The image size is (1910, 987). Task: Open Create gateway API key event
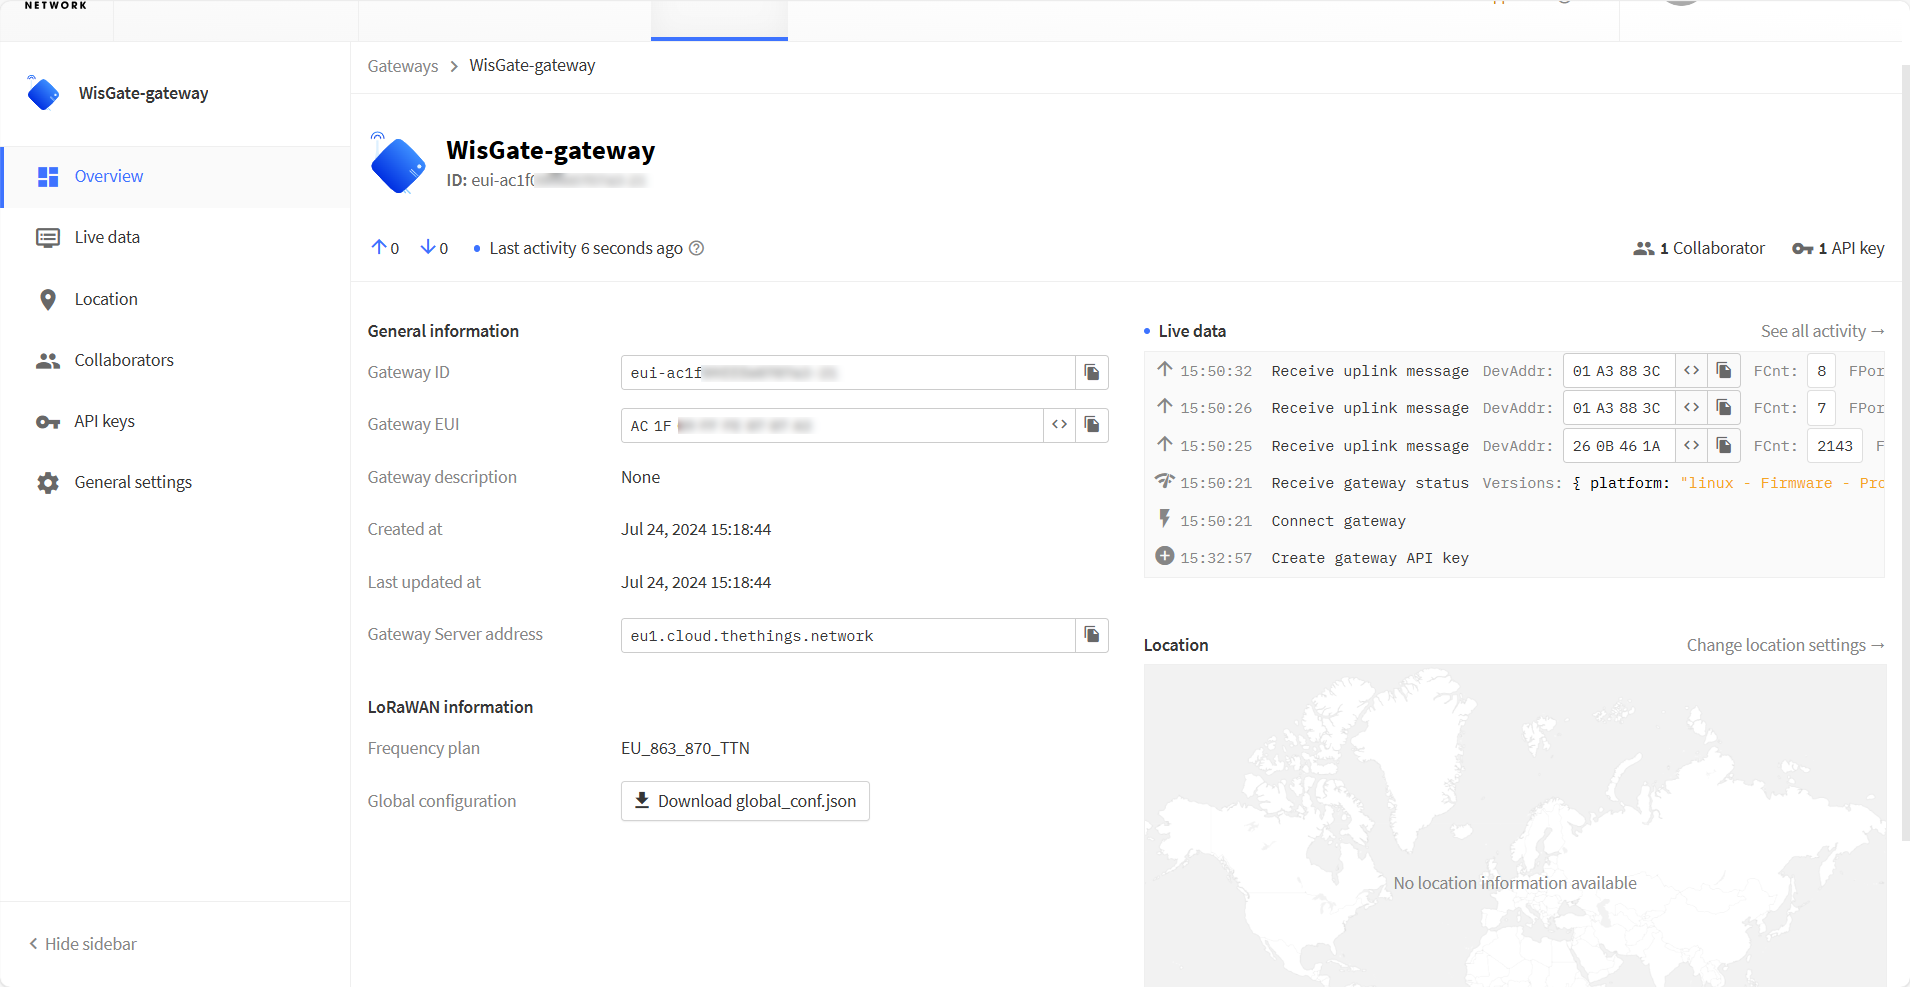coord(1515,558)
